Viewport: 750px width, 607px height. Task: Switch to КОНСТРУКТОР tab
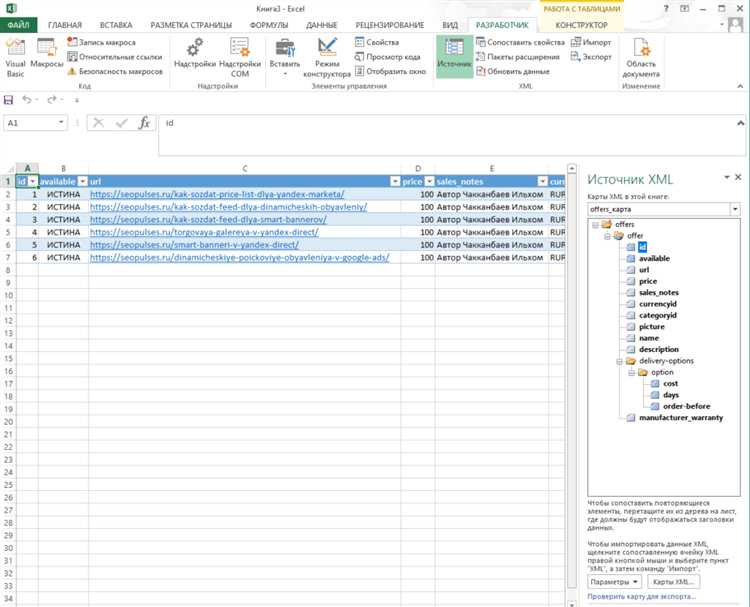[x=581, y=25]
